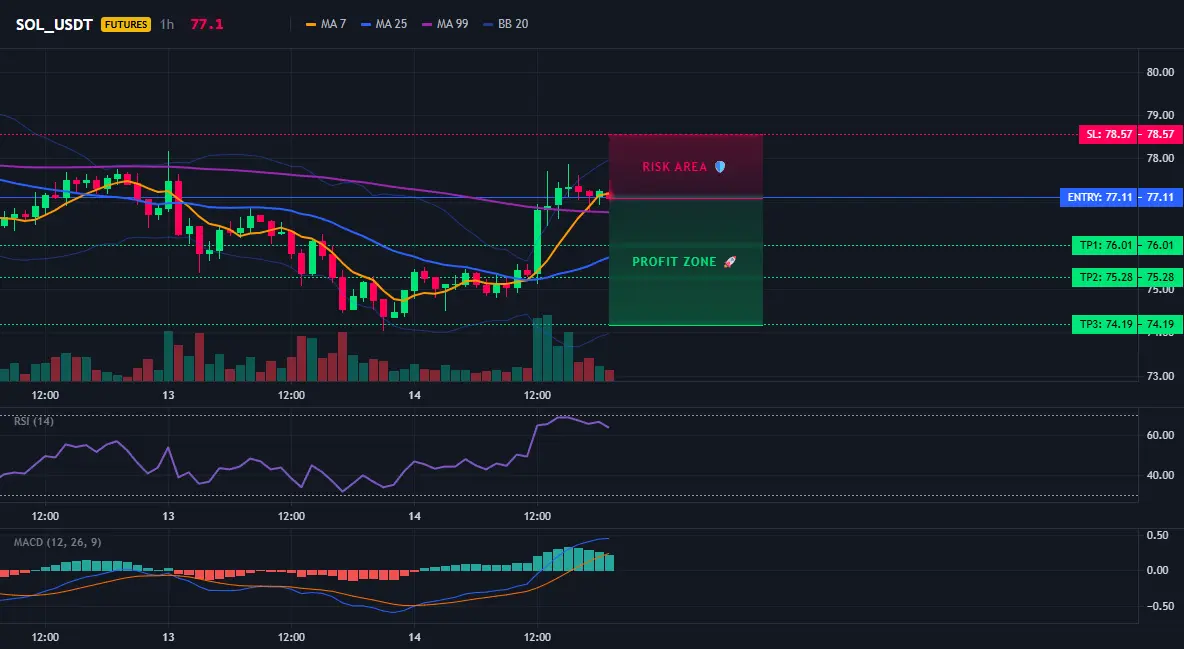Click the rocket icon beside PROFIT ZONE
The width and height of the screenshot is (1184, 649).
pos(729,261)
